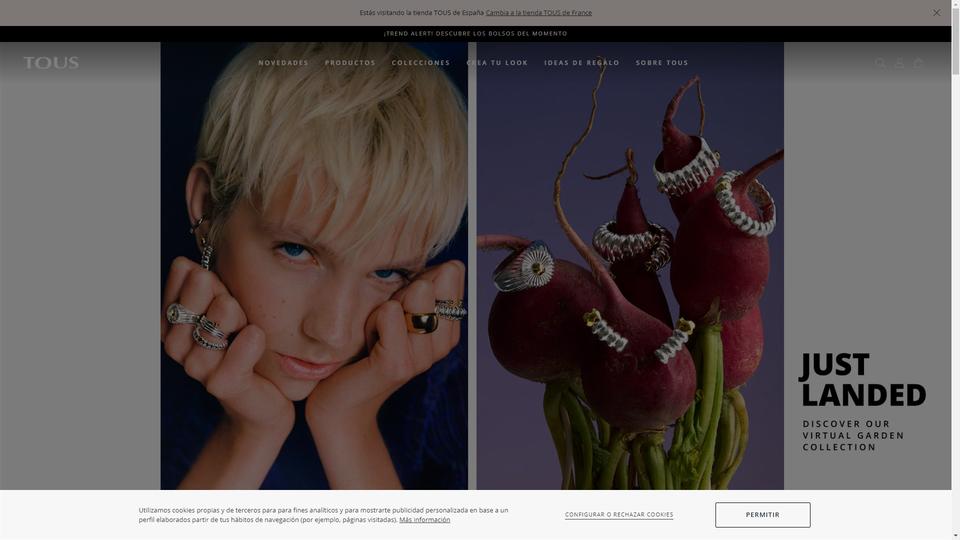
Task: Click the Trend Alert bolsos banner
Action: pos(475,34)
